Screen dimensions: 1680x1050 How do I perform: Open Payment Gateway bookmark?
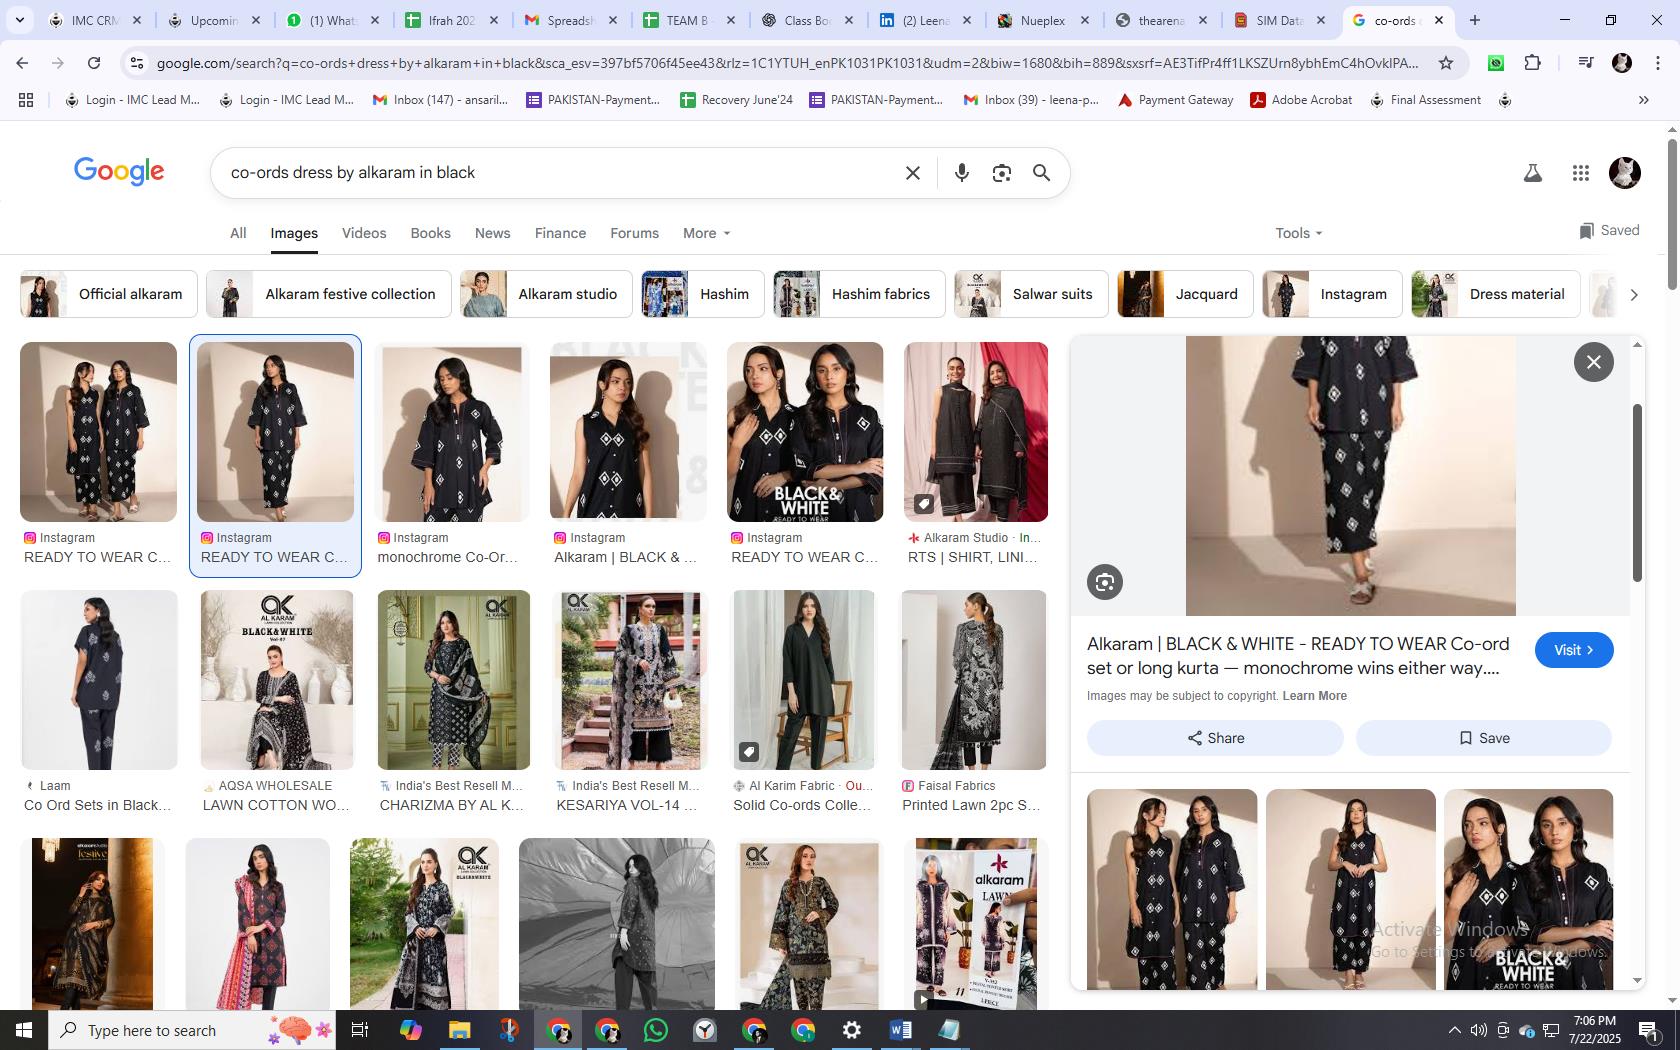1175,100
